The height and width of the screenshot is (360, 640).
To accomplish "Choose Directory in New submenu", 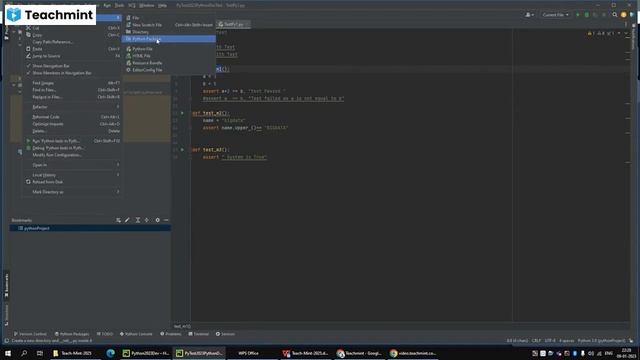I will (x=169, y=32).
